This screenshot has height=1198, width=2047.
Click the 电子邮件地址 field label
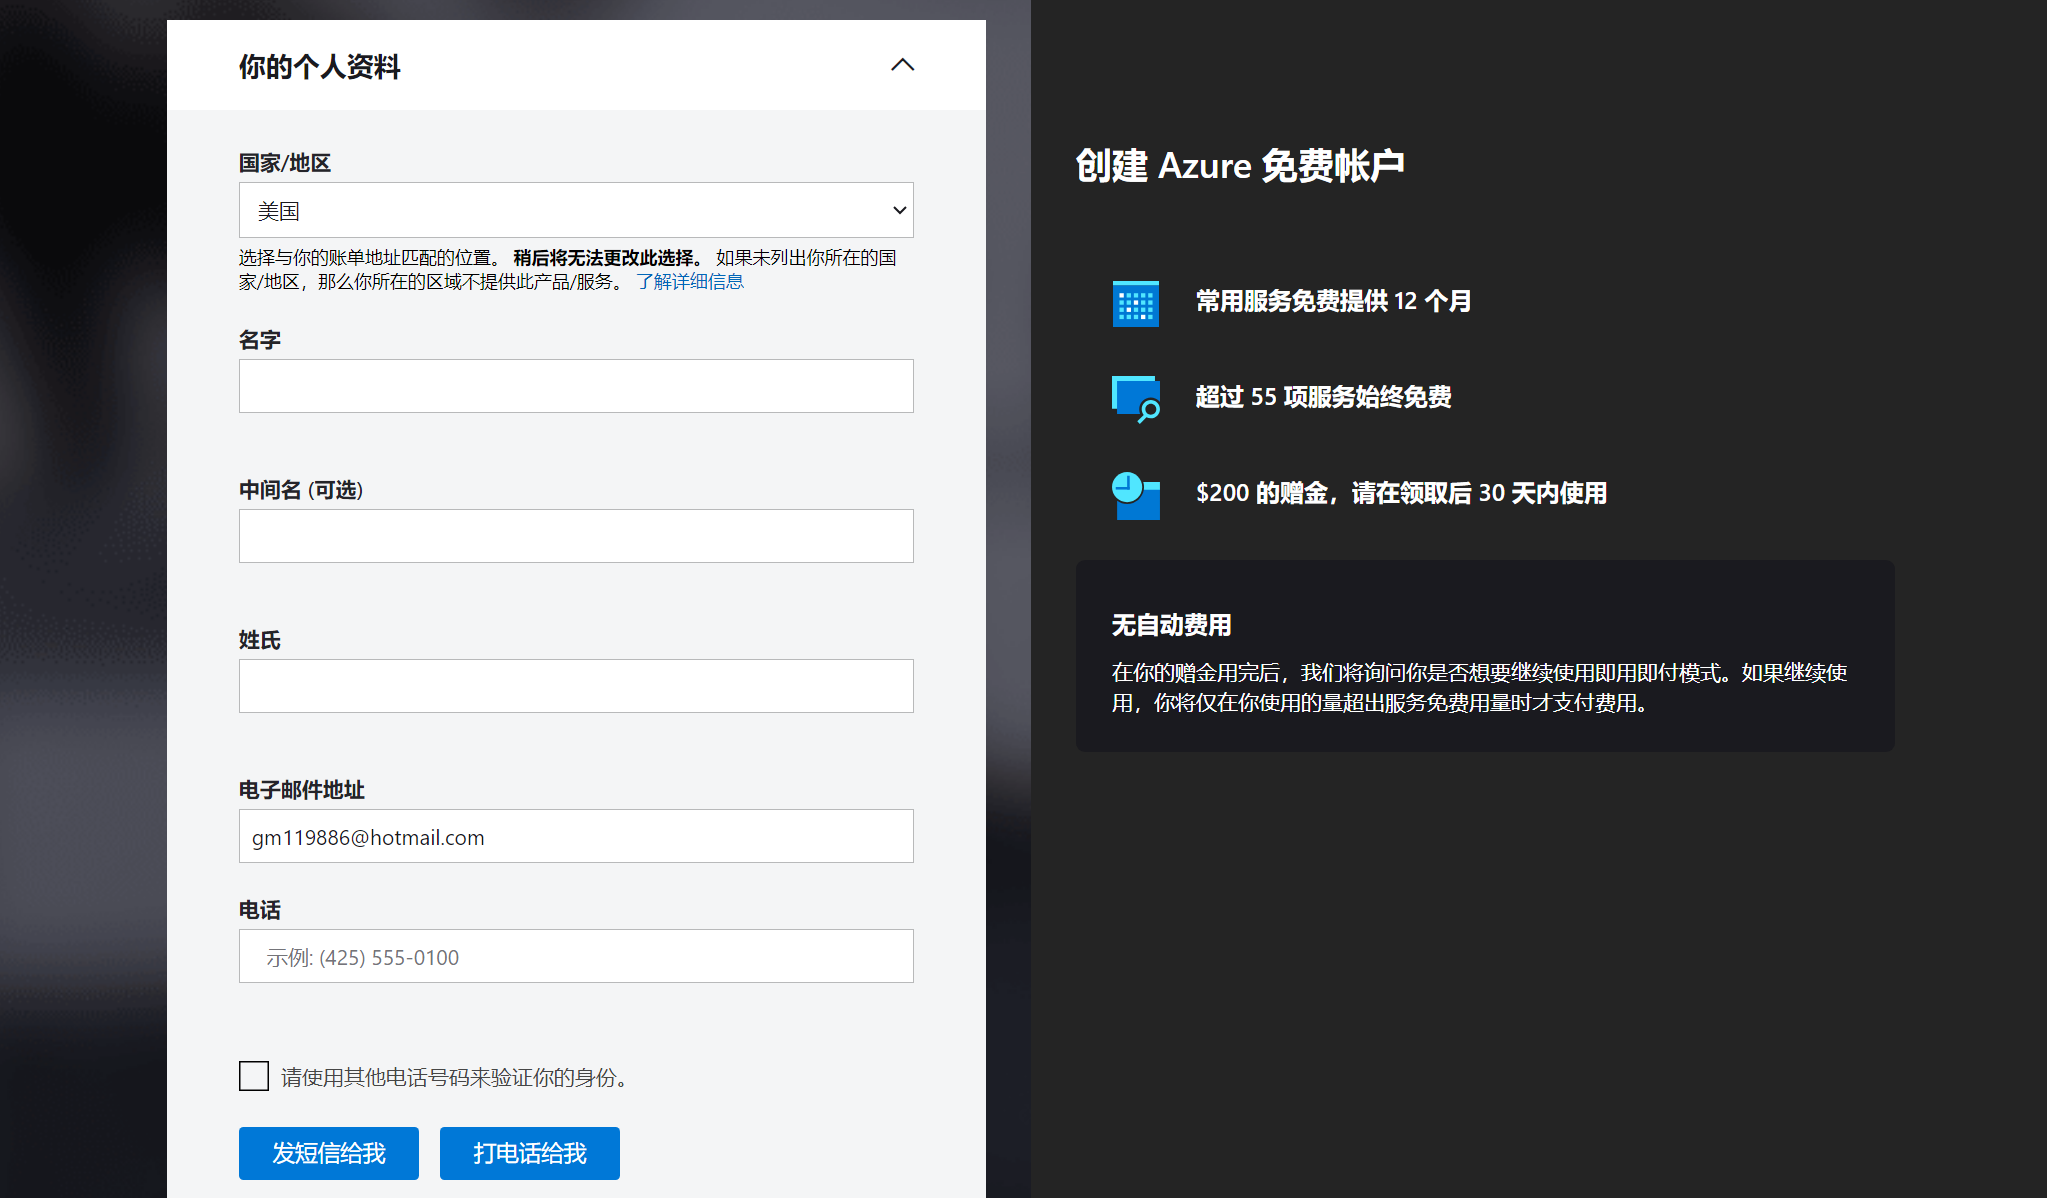(302, 790)
